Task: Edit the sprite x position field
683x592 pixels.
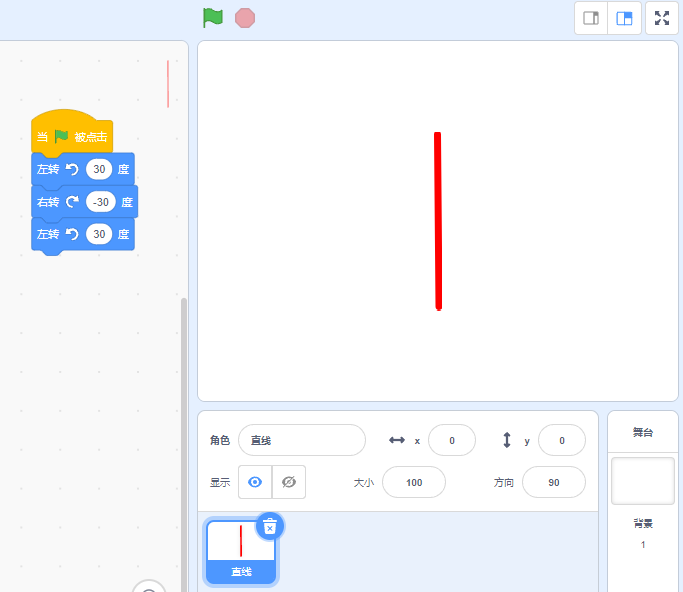Action: point(452,440)
